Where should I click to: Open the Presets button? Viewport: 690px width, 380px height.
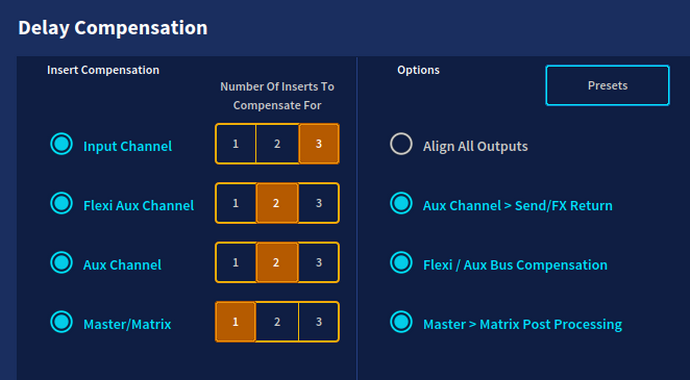pyautogui.click(x=607, y=85)
